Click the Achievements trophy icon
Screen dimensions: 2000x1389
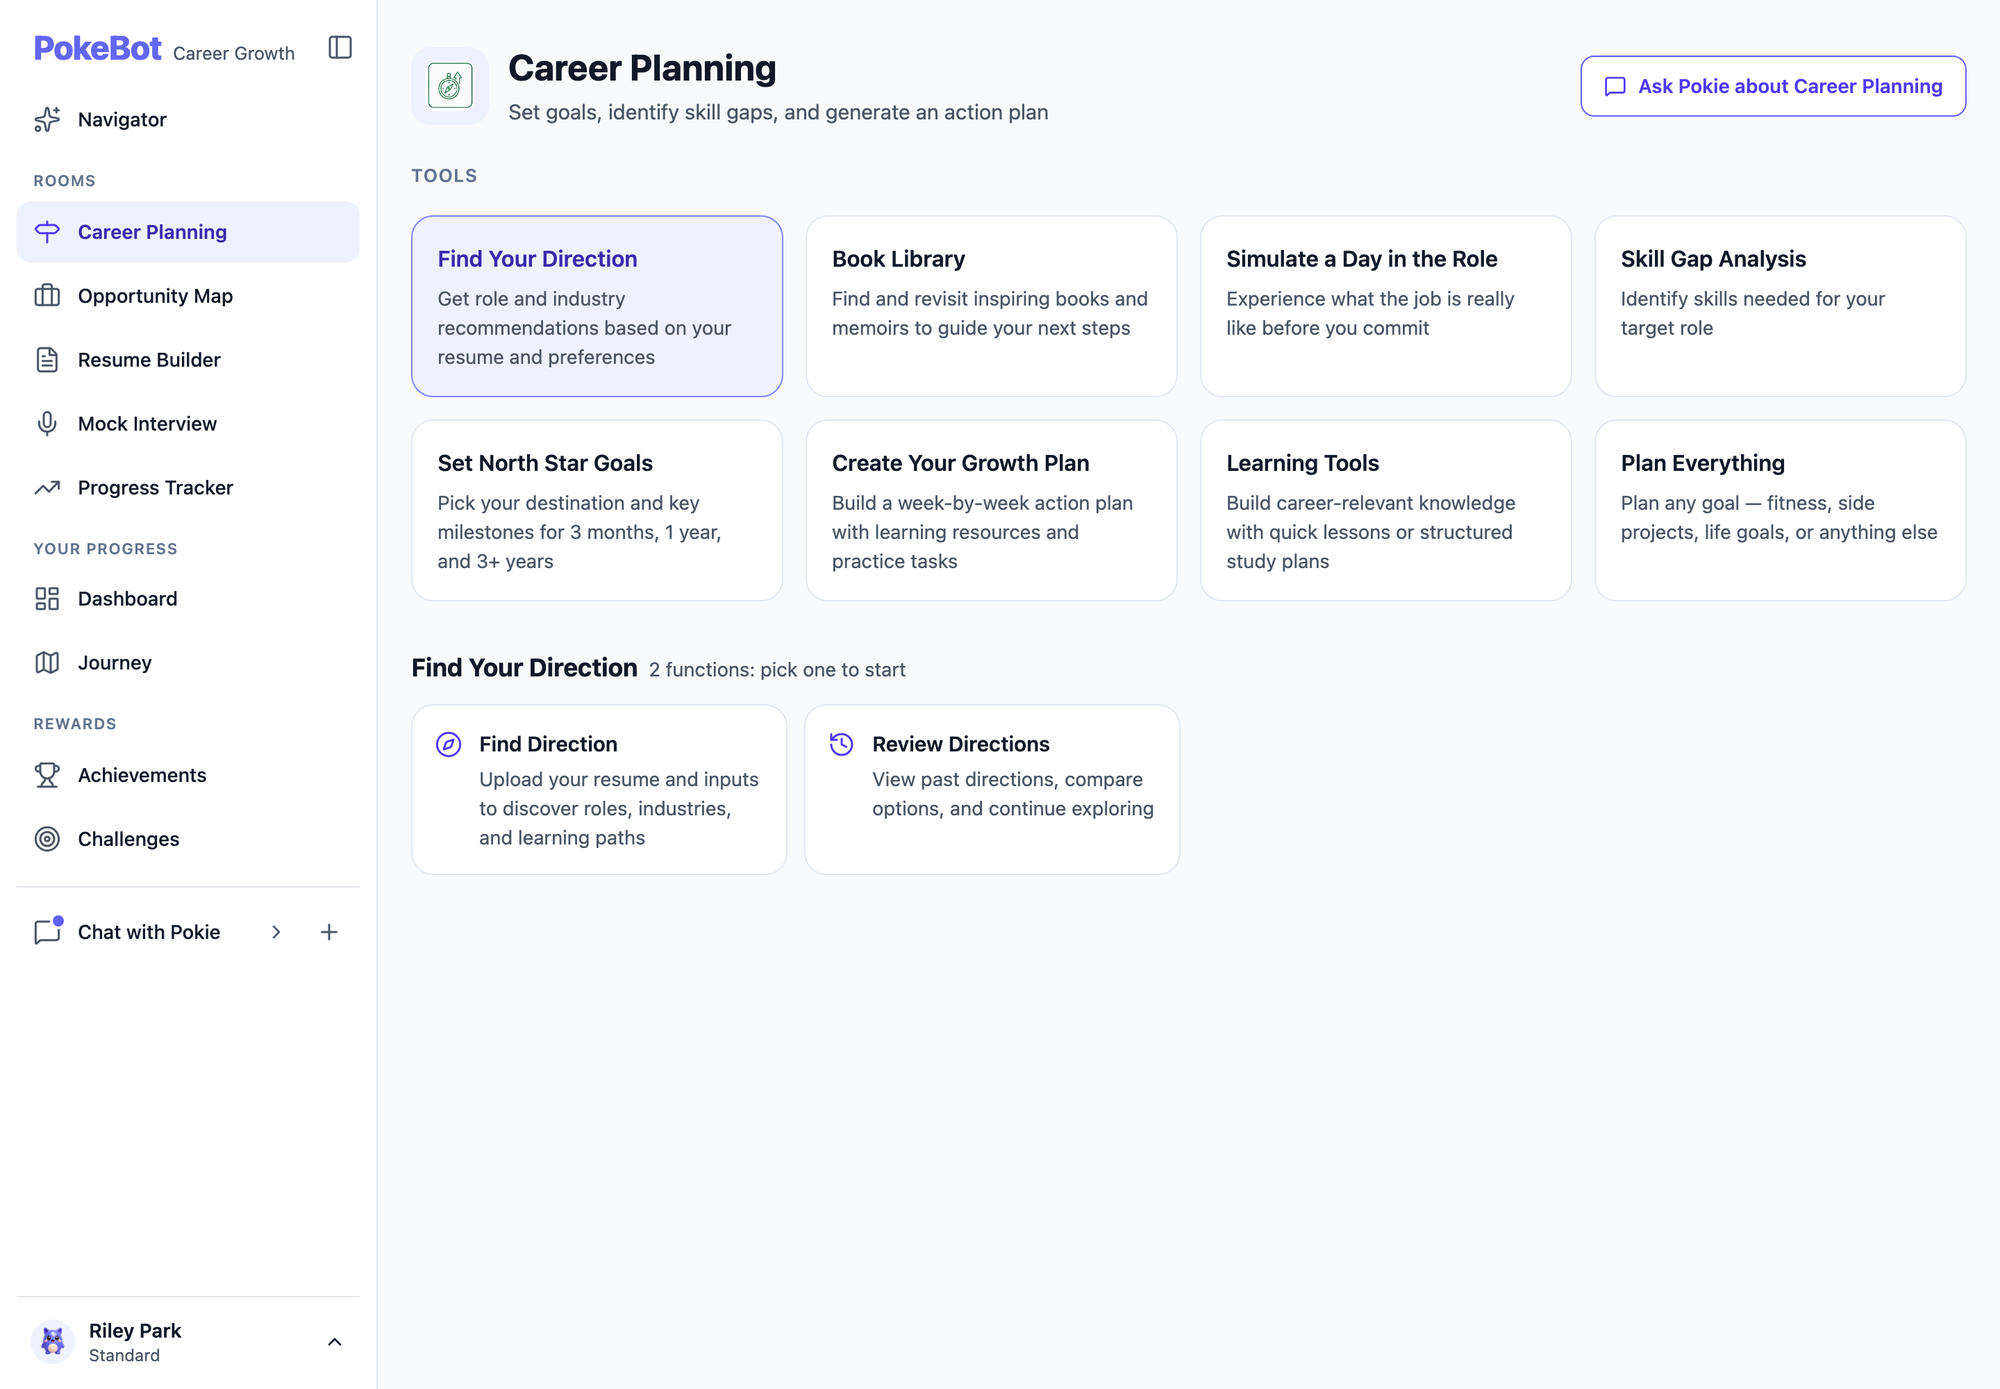click(x=47, y=775)
